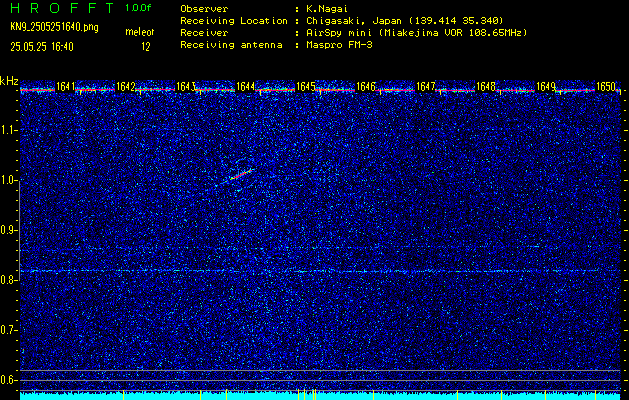Click the bright red meteor echo streak

tap(241, 175)
